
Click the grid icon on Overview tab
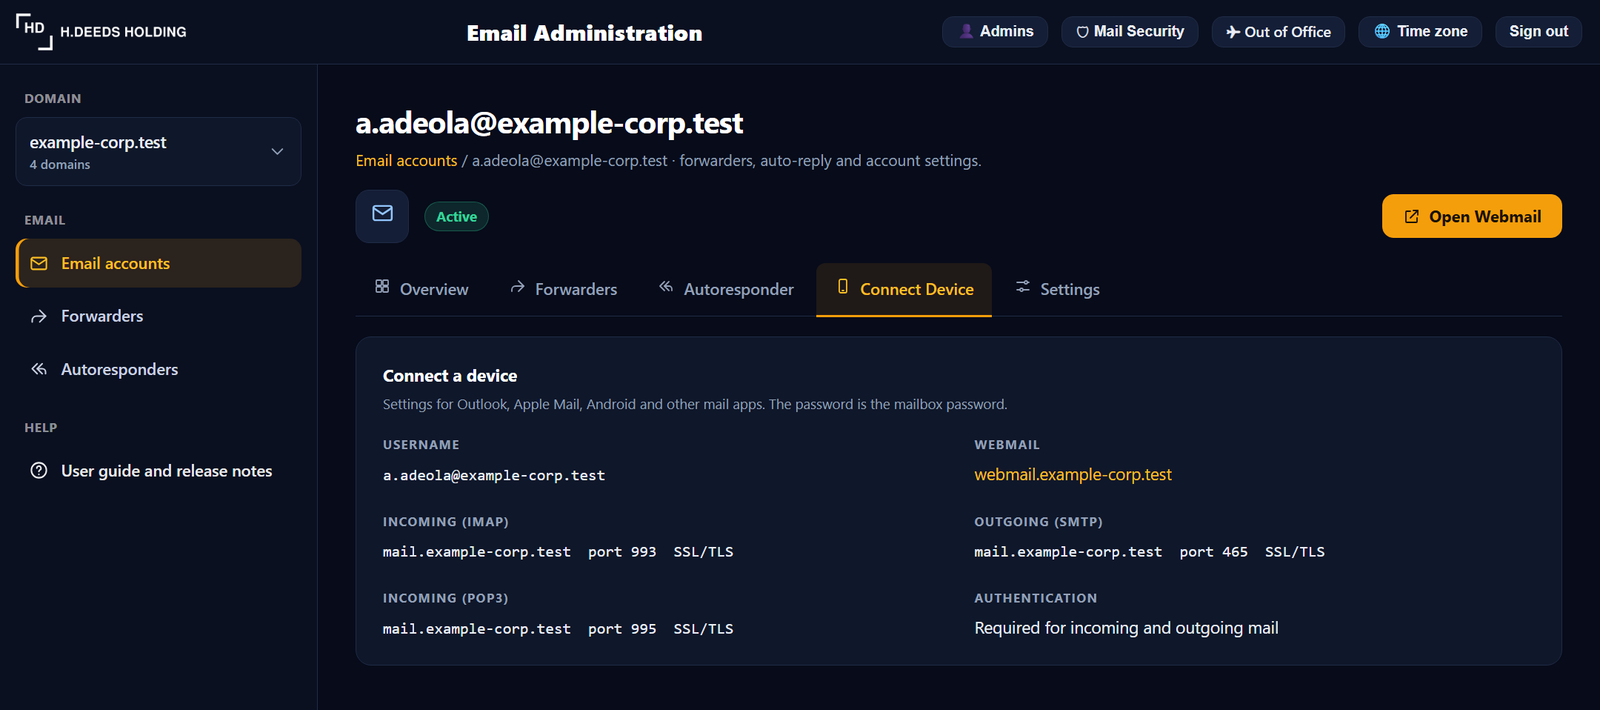pyautogui.click(x=382, y=287)
